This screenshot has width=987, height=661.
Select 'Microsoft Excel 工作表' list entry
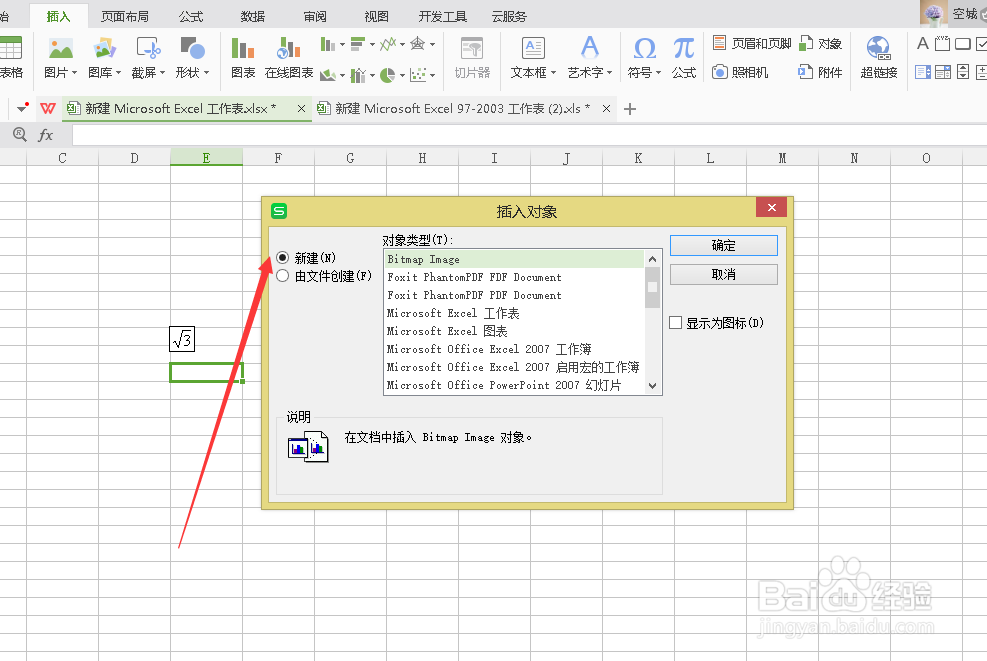(514, 313)
